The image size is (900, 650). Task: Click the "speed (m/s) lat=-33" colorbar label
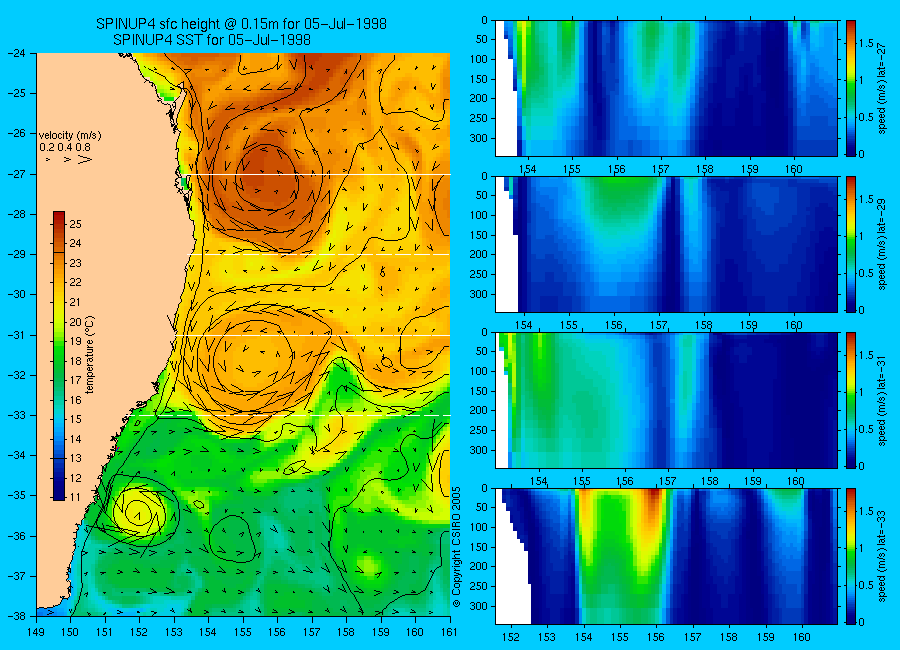883,556
